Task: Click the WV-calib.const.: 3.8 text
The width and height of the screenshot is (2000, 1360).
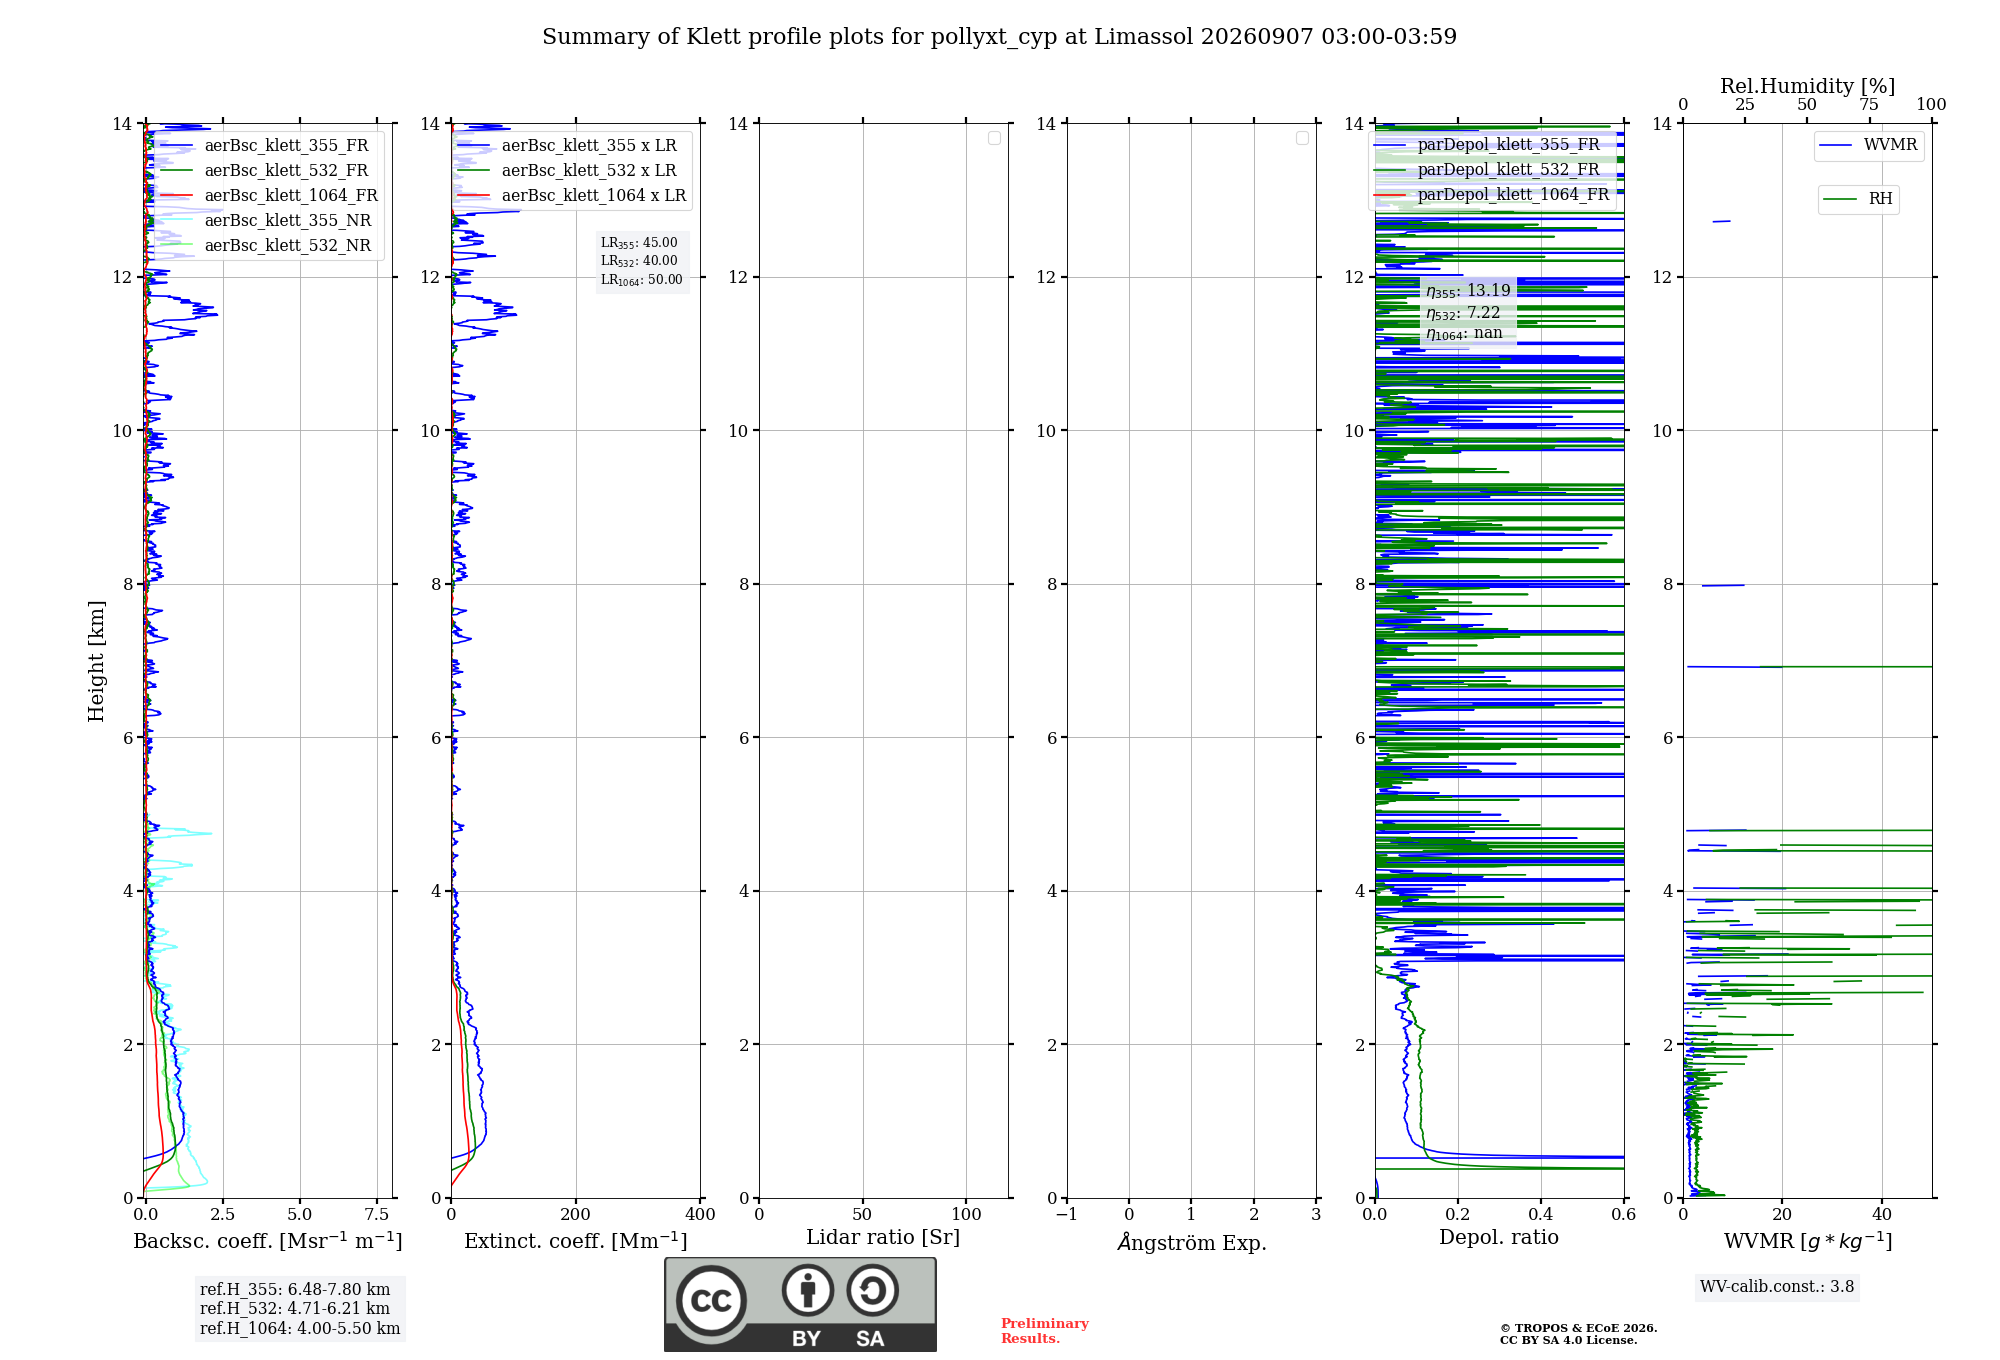Action: [x=1777, y=1287]
